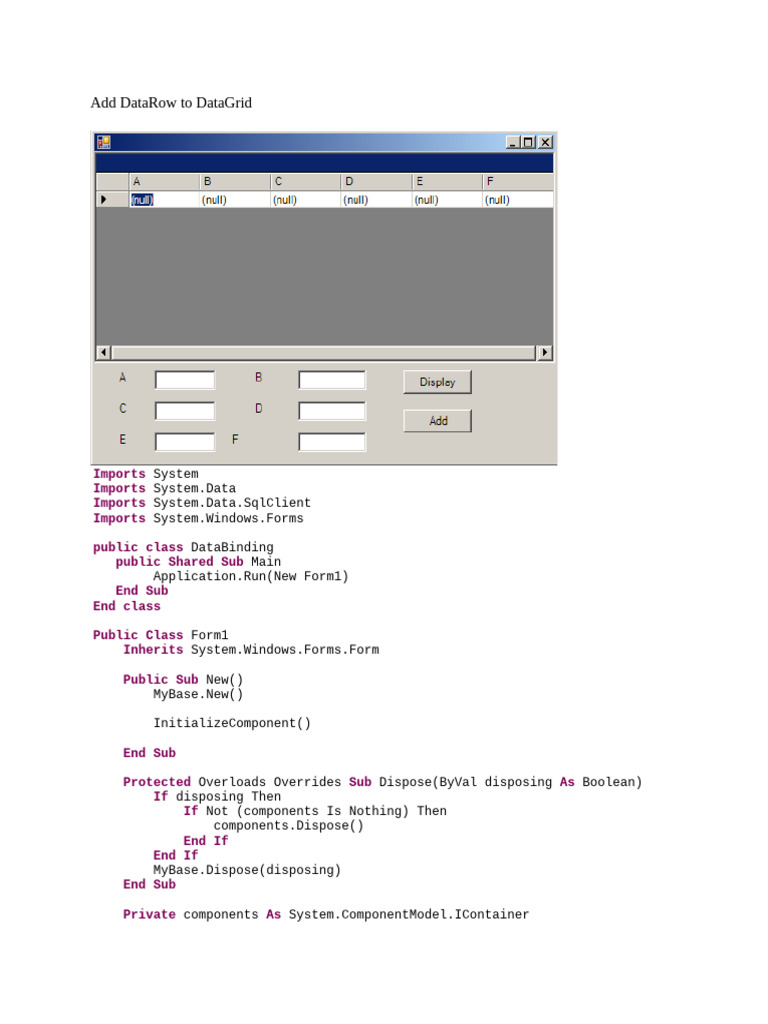
Task: Click the text box next to label D
Action: tap(332, 411)
